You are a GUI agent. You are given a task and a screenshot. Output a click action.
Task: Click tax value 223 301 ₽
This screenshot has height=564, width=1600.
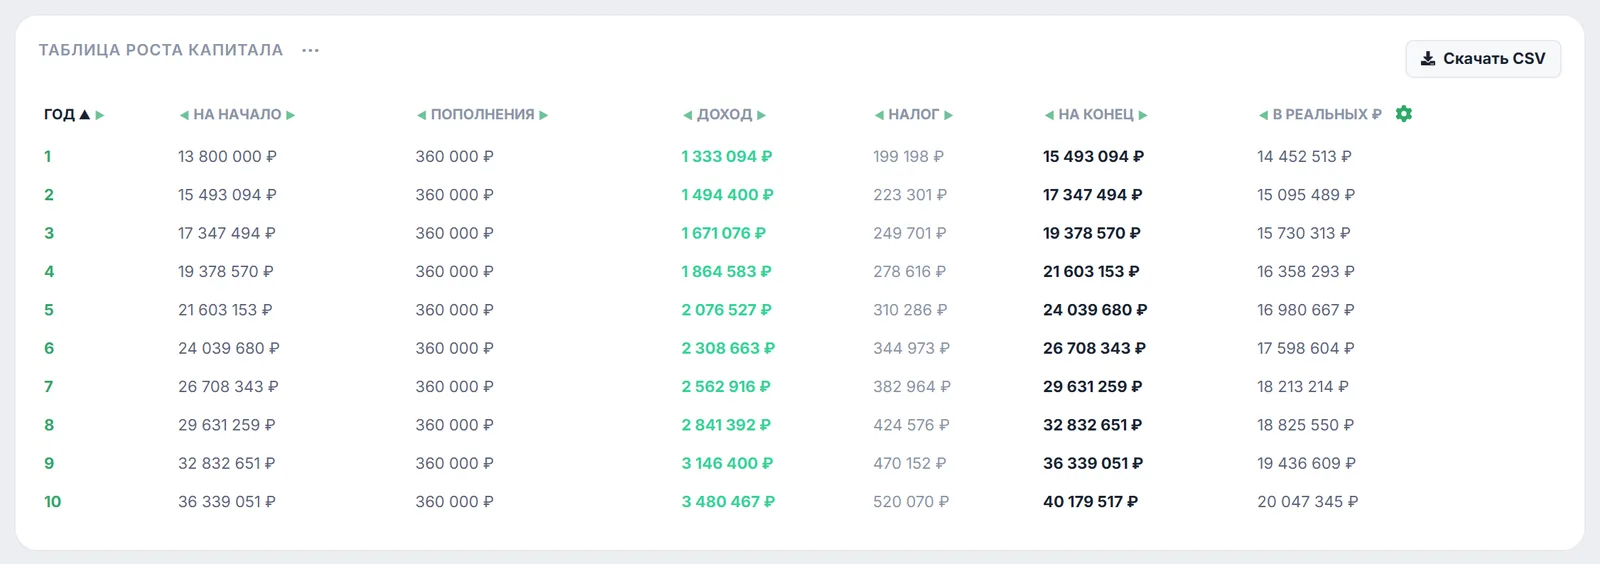(x=910, y=195)
